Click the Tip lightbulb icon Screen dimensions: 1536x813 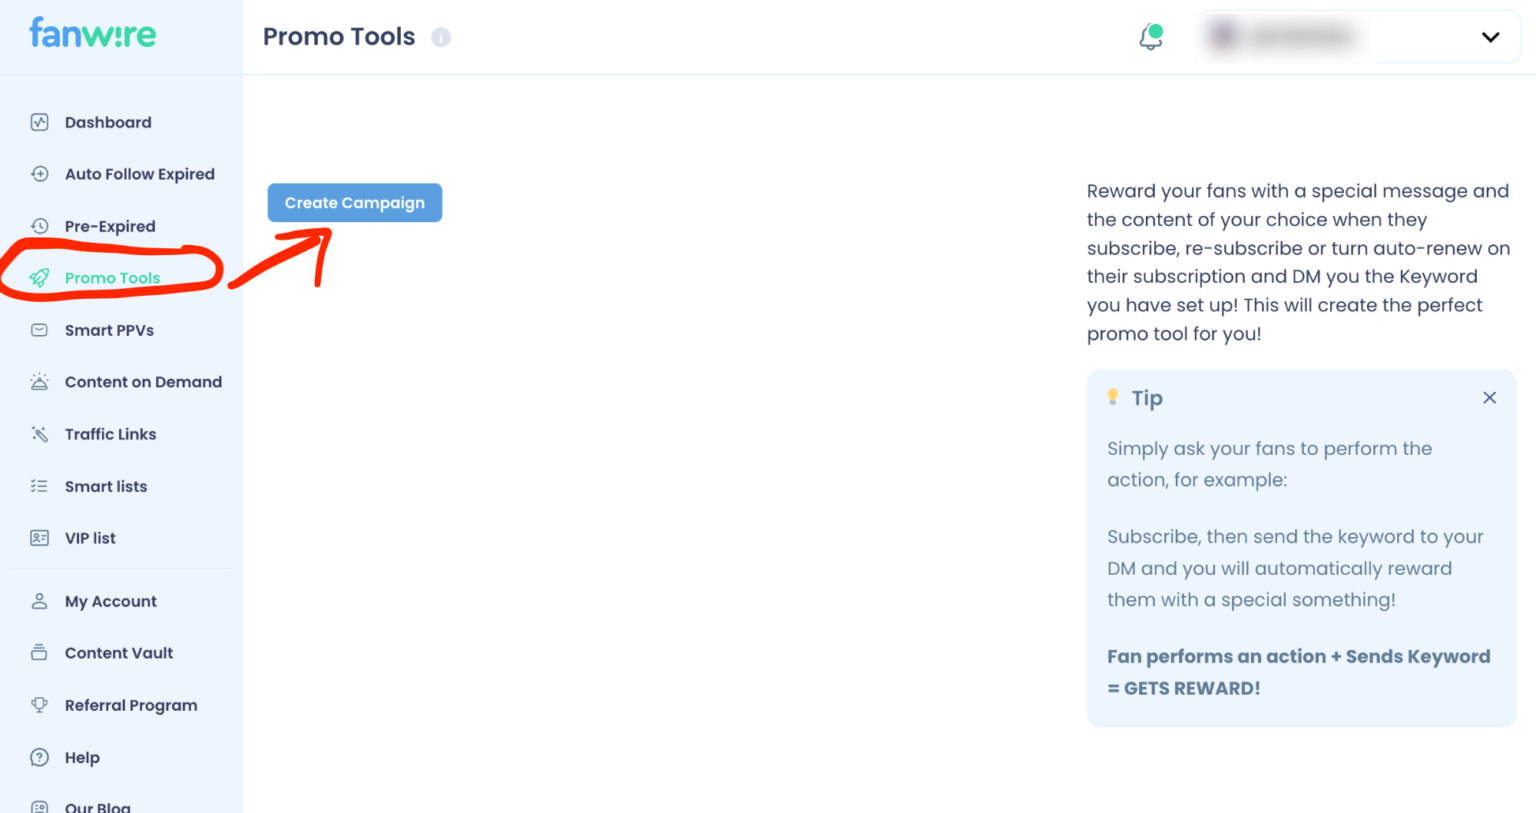point(1113,397)
